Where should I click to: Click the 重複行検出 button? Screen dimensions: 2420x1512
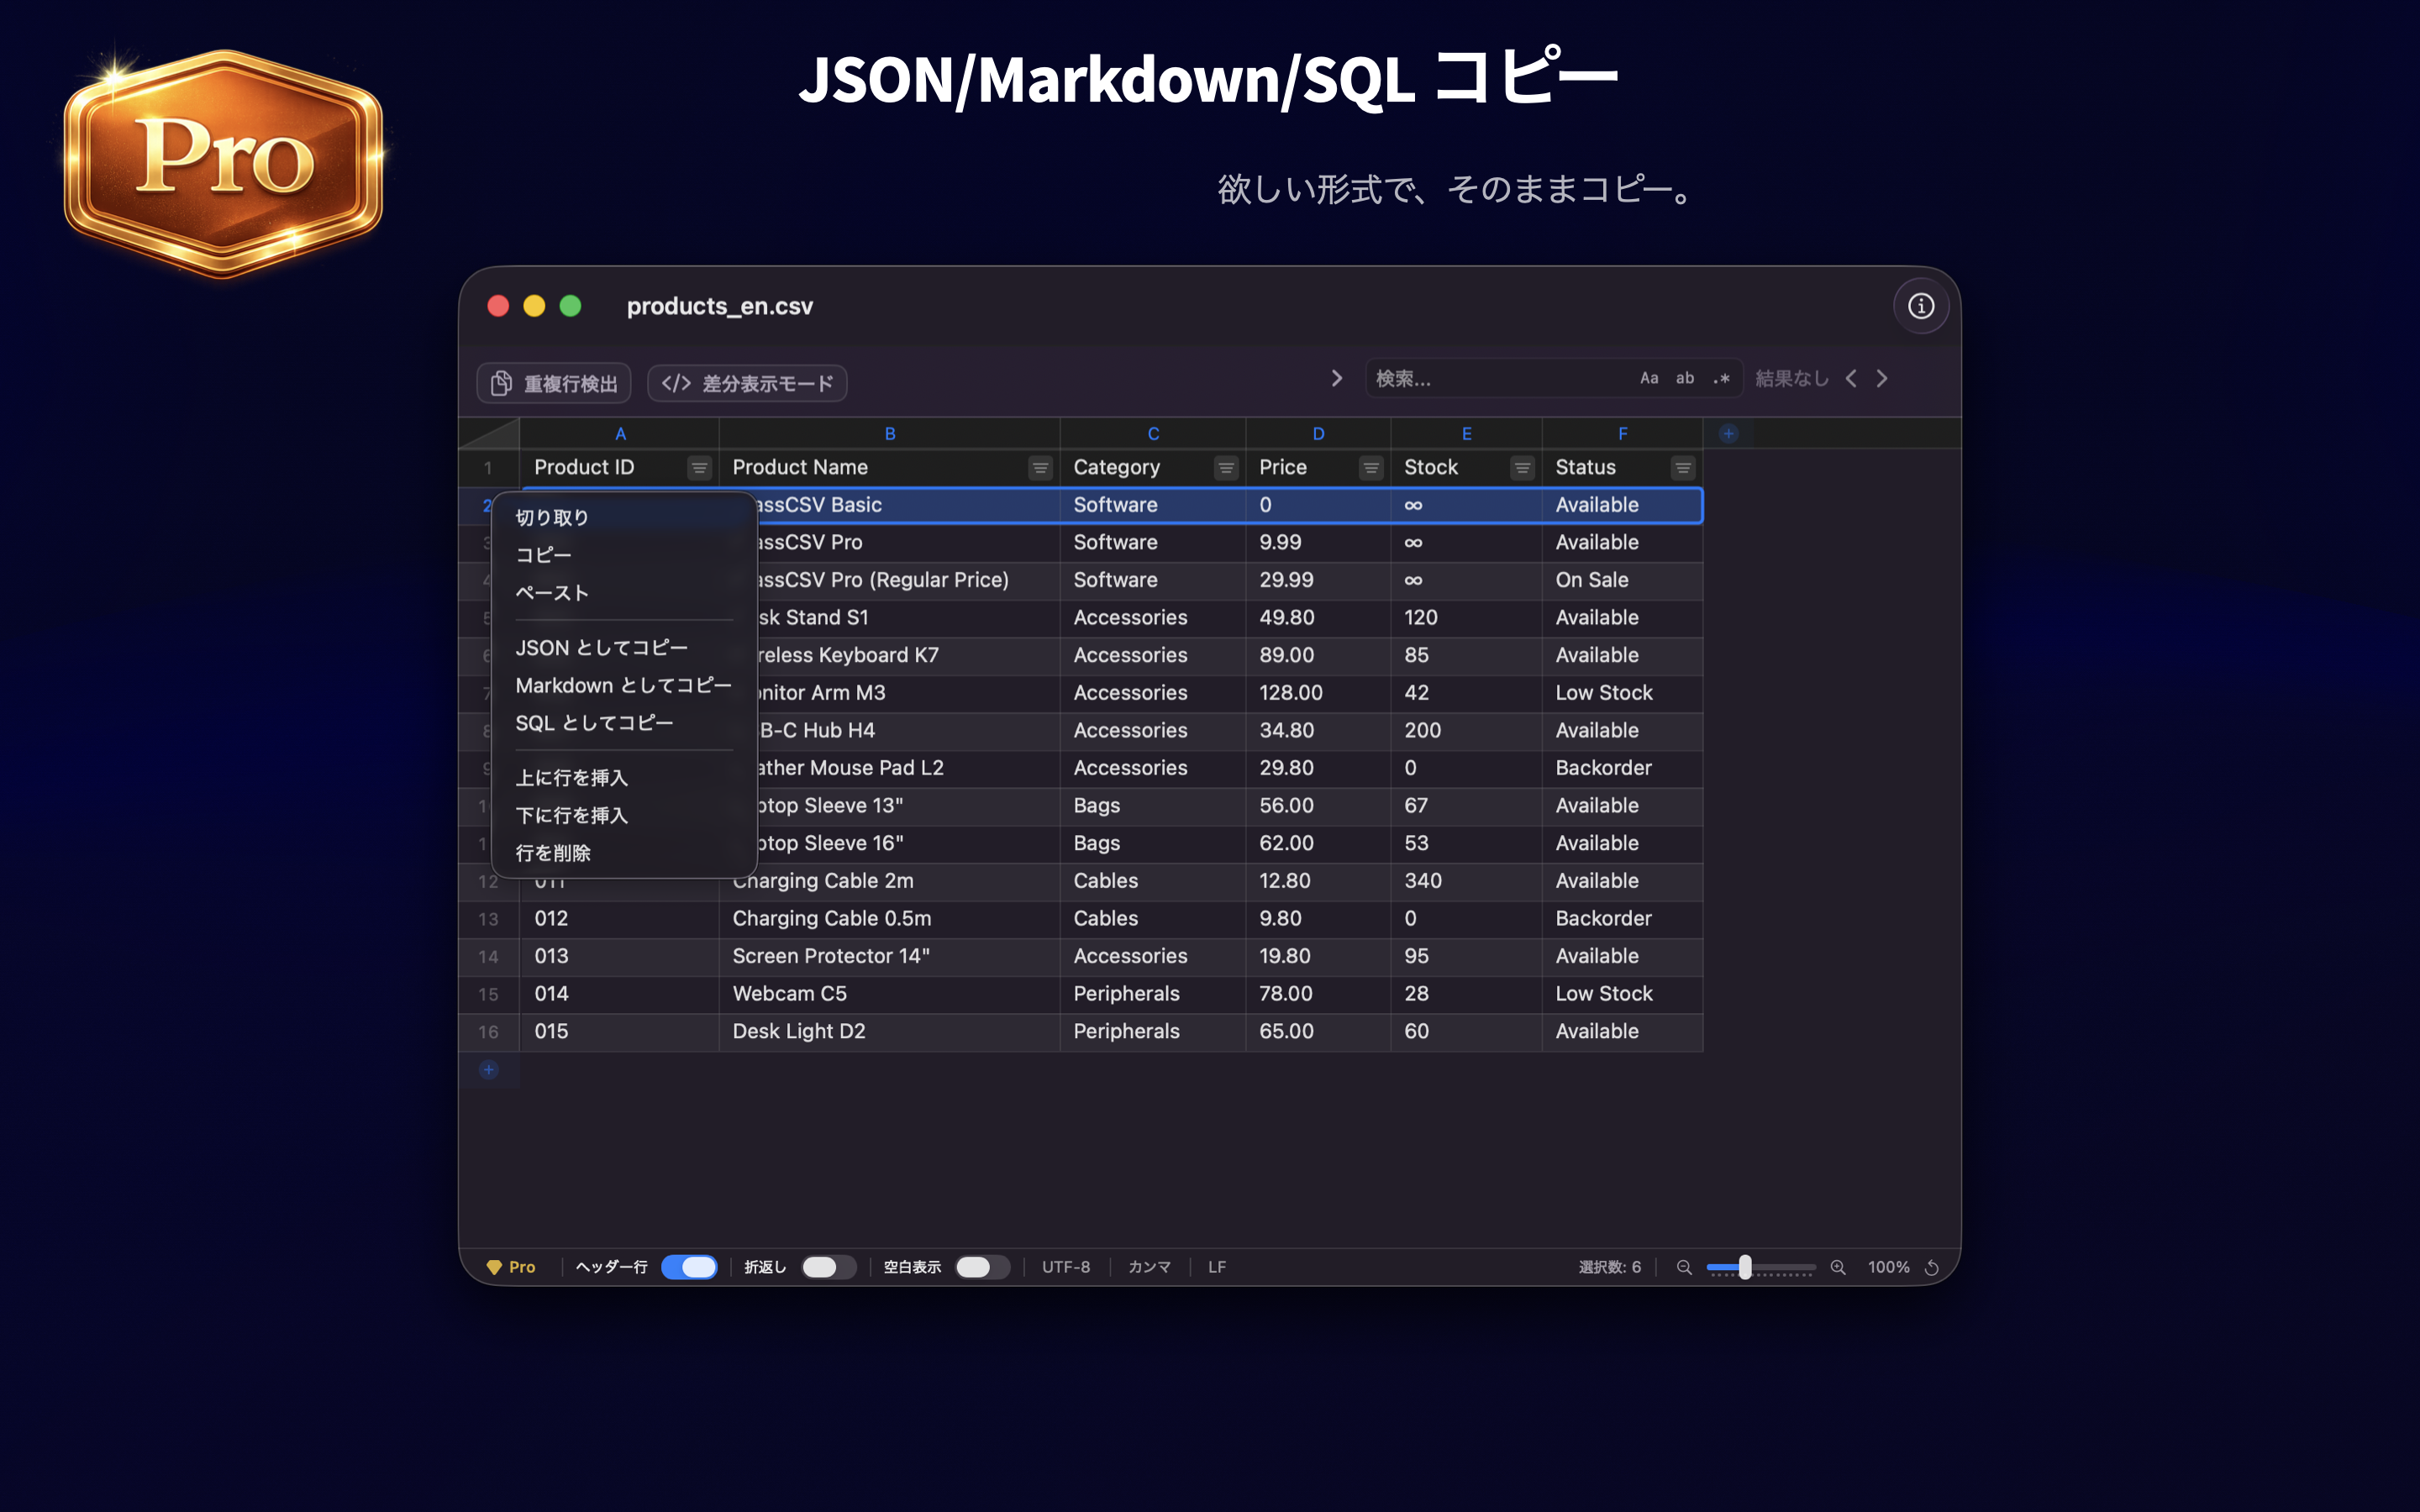(554, 383)
